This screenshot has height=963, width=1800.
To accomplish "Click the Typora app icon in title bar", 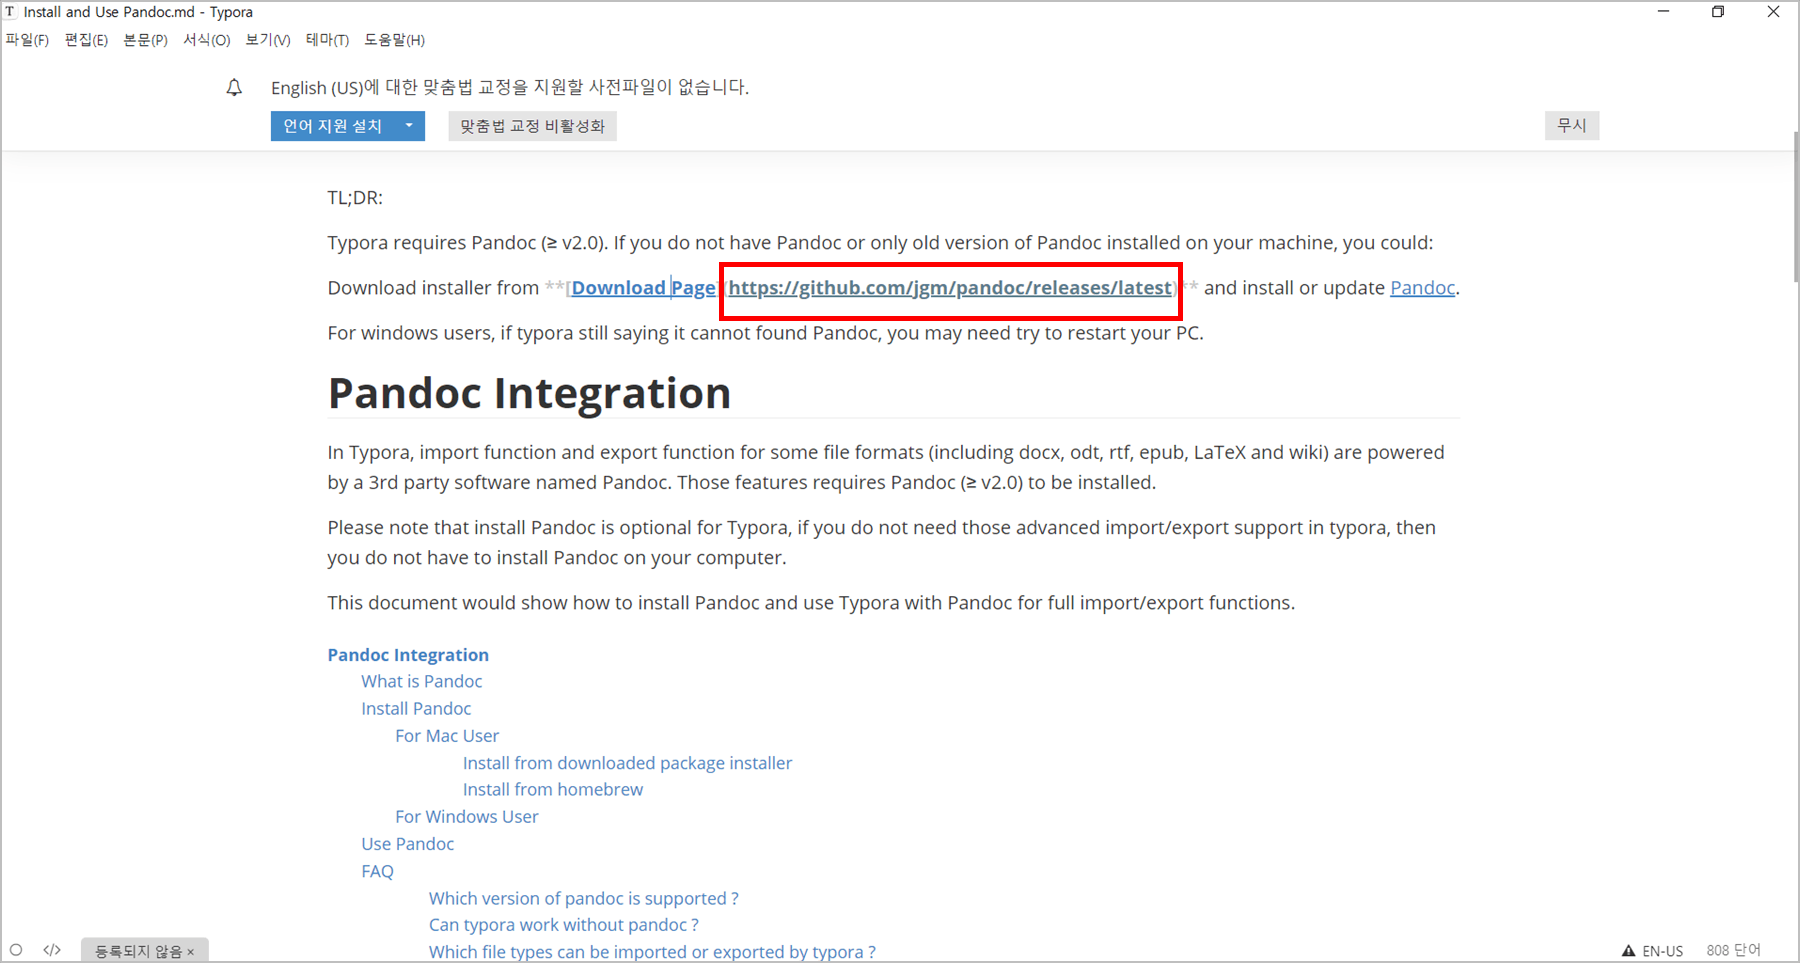I will (11, 12).
